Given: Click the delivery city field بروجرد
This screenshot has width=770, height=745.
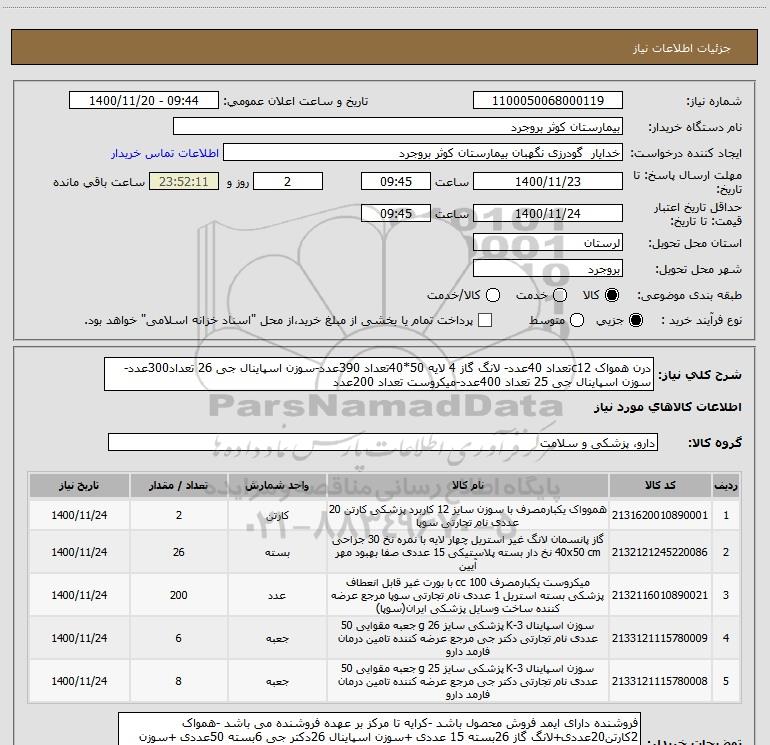Looking at the screenshot, I should pyautogui.click(x=548, y=269).
